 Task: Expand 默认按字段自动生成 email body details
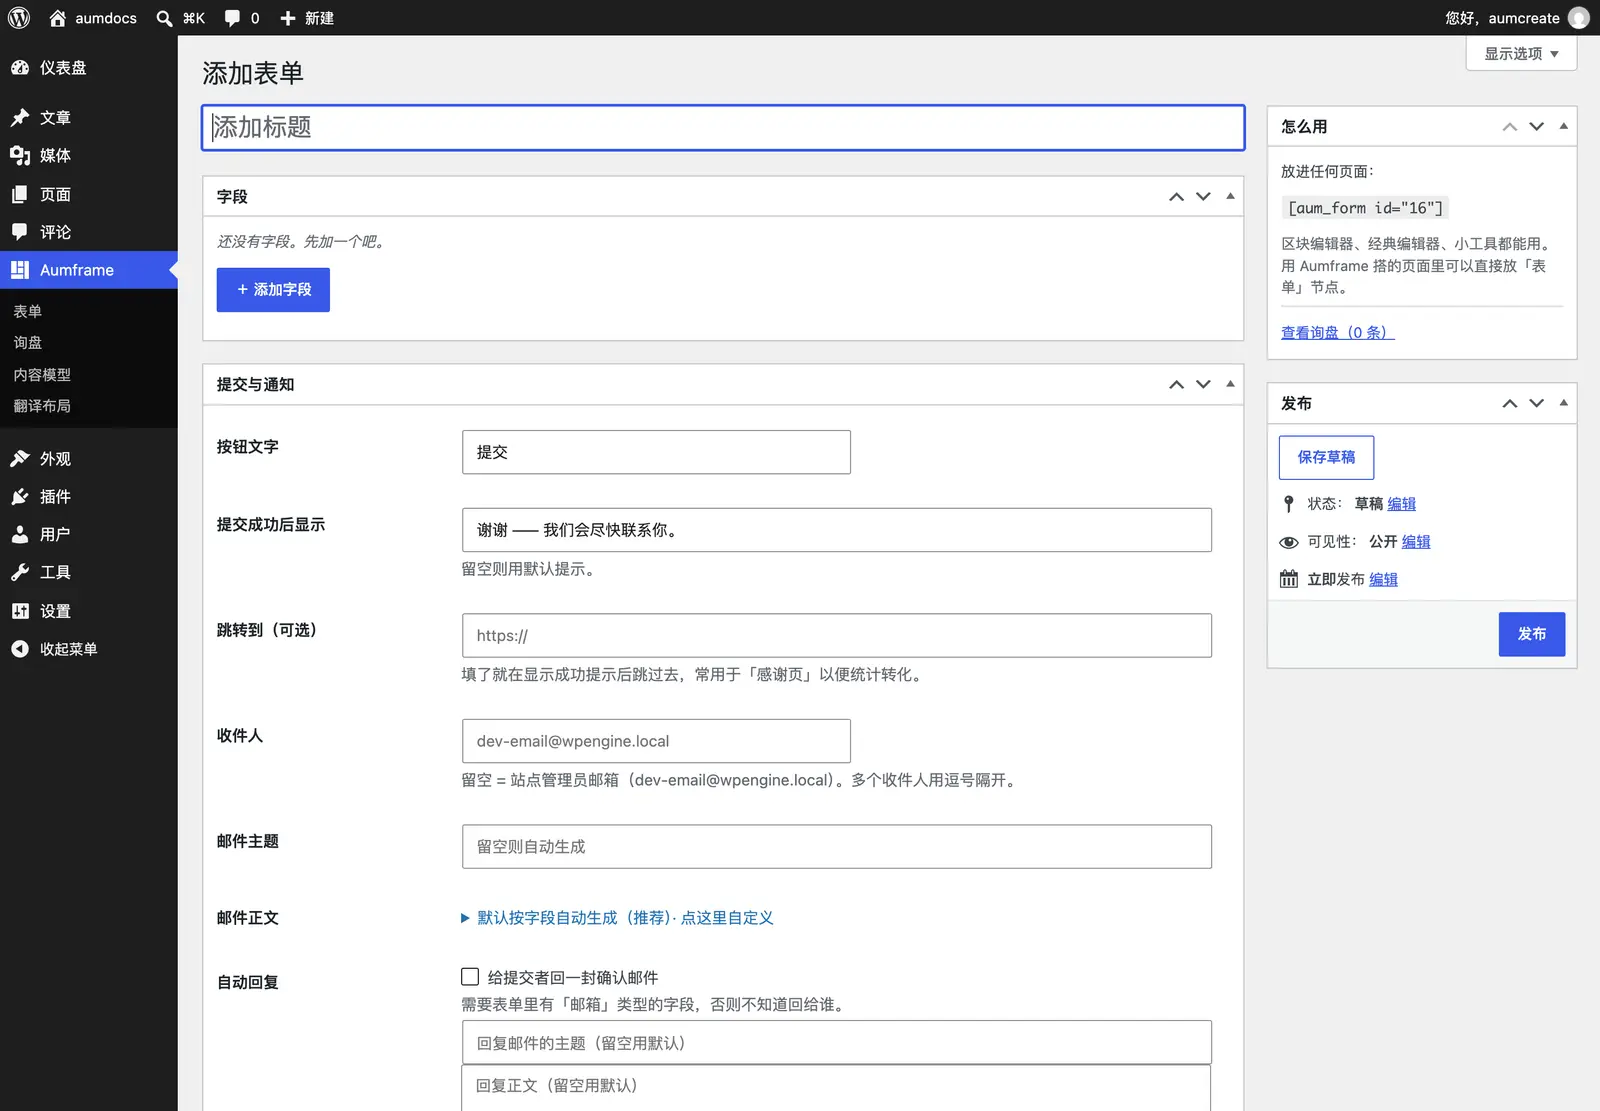617,918
